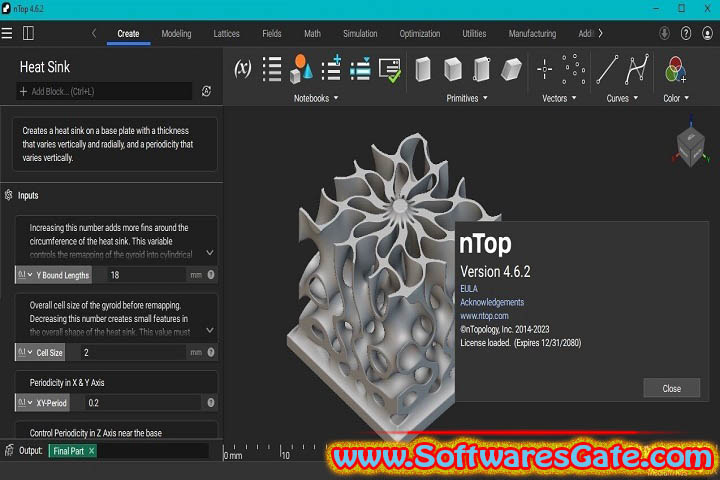Open the Curves dropdown

click(622, 98)
